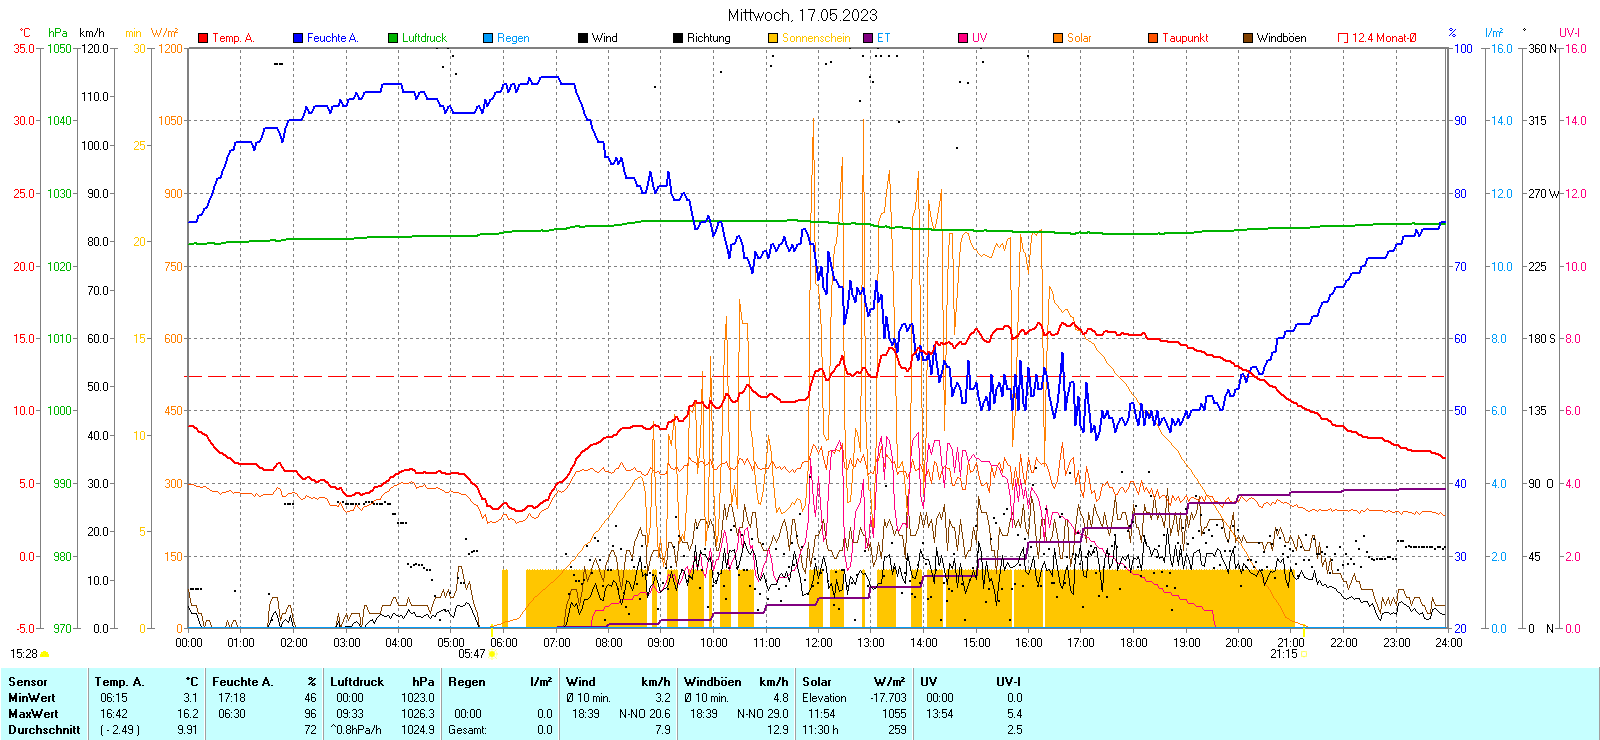Click the pink UV legend square
This screenshot has width=1600, height=740.
coord(963,38)
